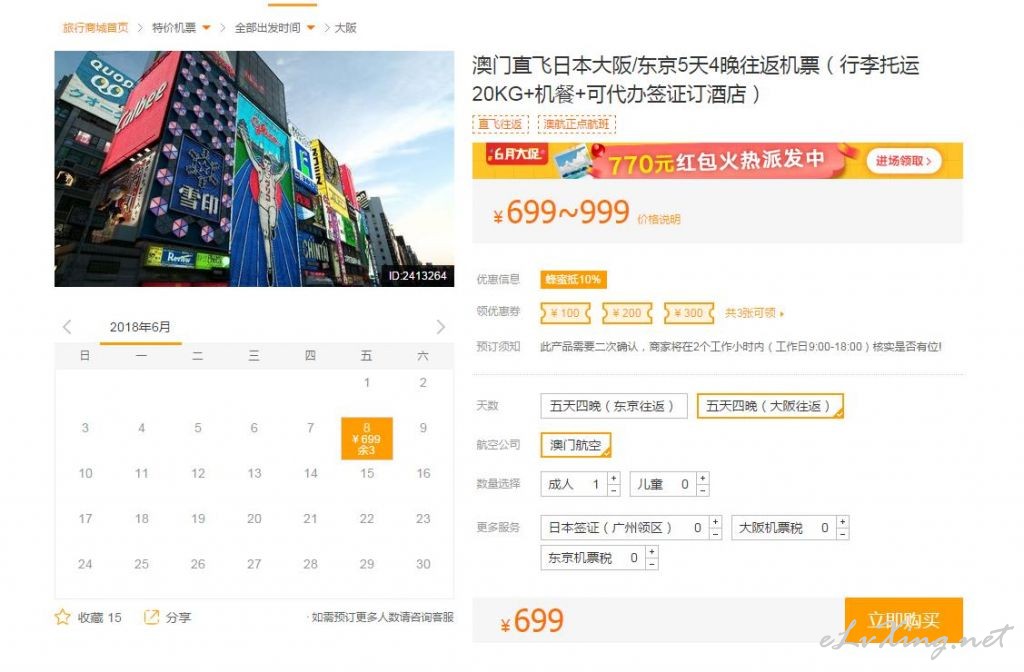Increase adult quantity with plus

pyautogui.click(x=613, y=479)
